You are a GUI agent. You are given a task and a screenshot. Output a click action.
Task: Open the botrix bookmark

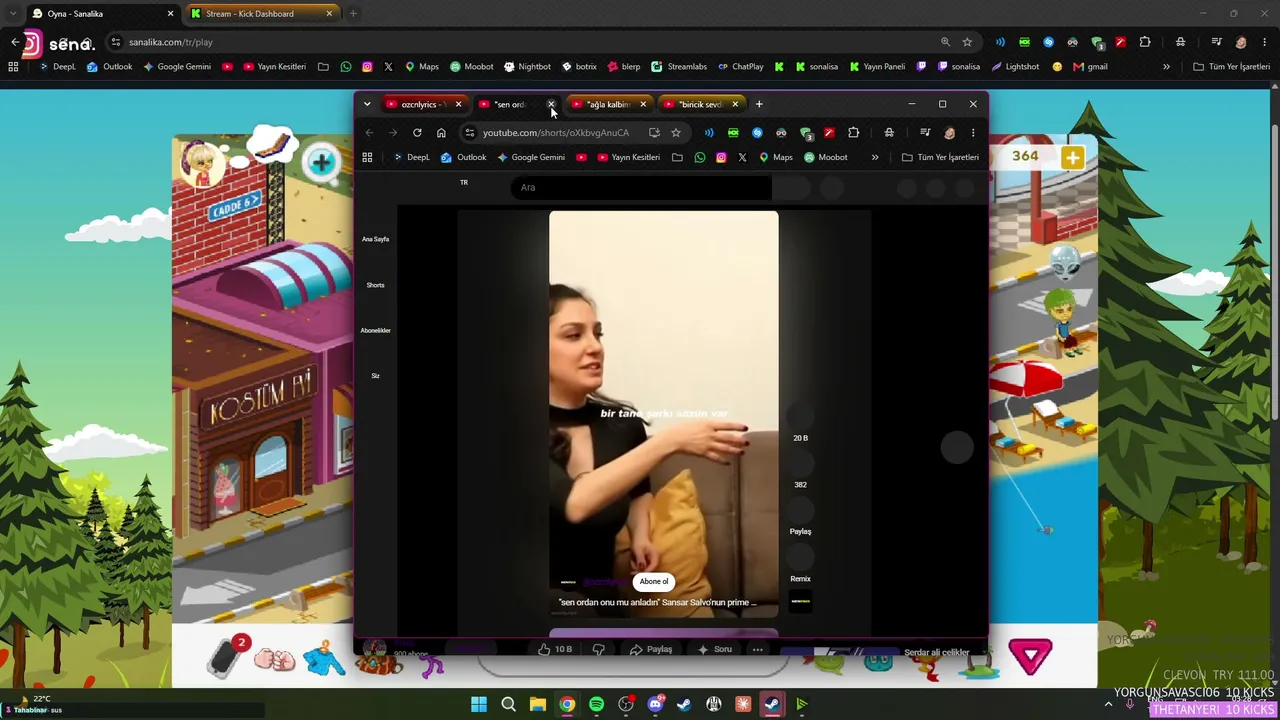point(579,67)
